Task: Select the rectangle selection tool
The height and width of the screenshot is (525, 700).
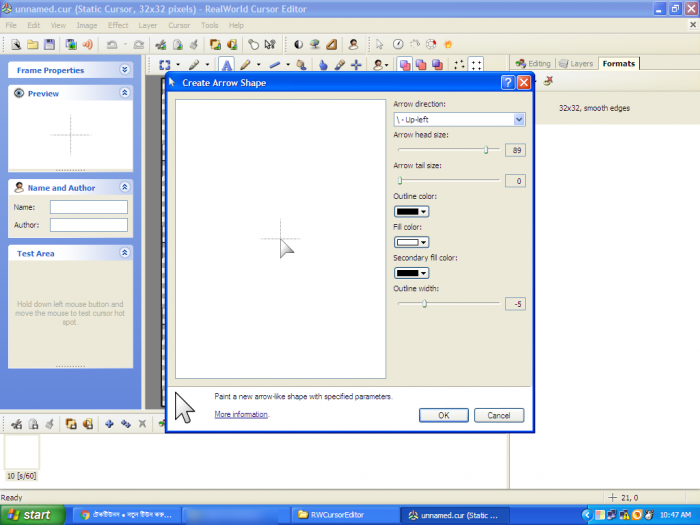Action: coord(165,65)
